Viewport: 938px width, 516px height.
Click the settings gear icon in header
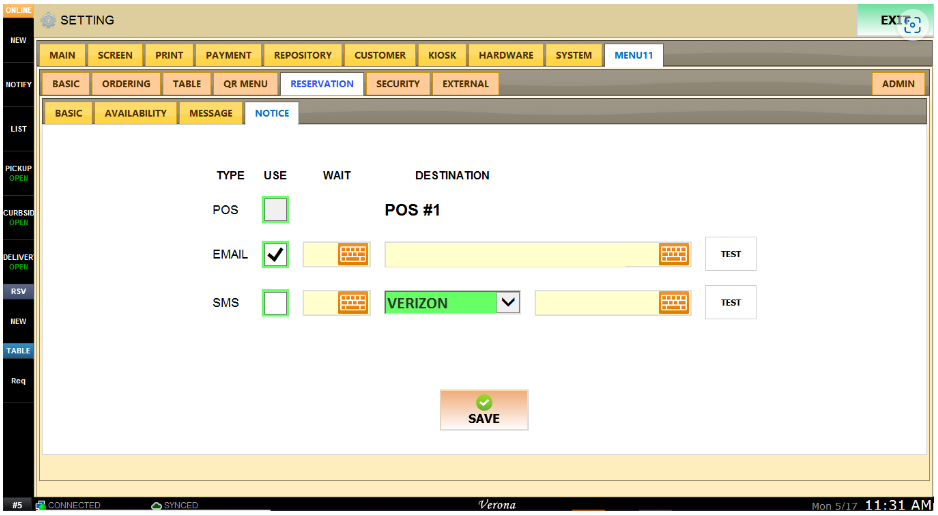tap(48, 20)
